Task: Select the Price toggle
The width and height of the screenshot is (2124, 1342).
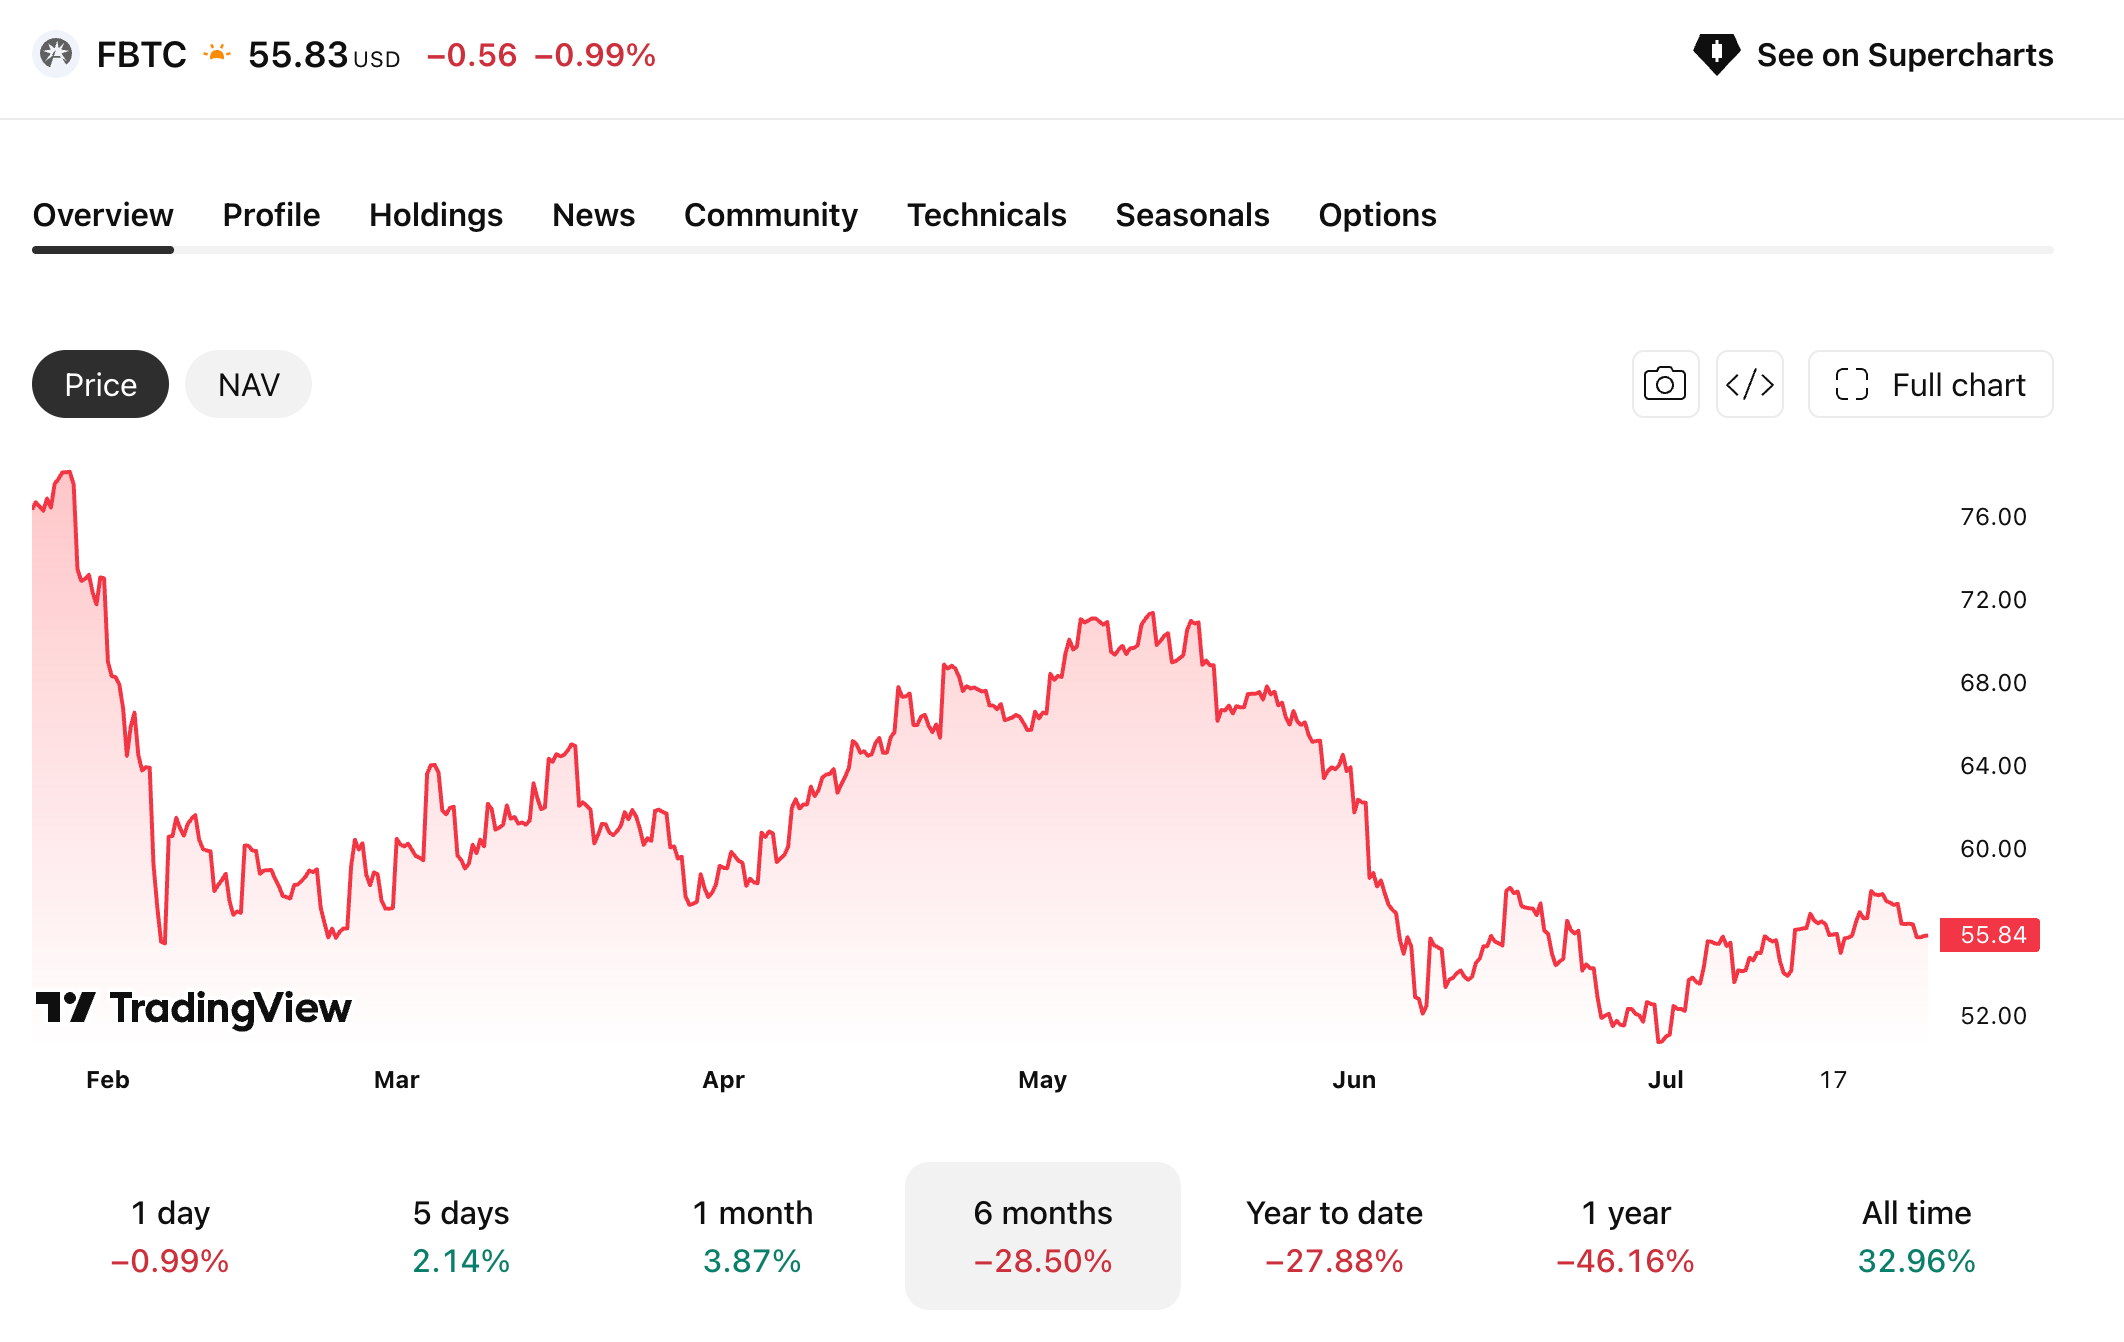Action: pos(100,384)
